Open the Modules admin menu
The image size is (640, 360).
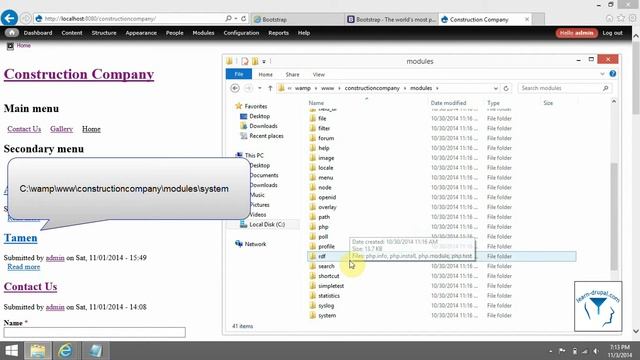[203, 33]
